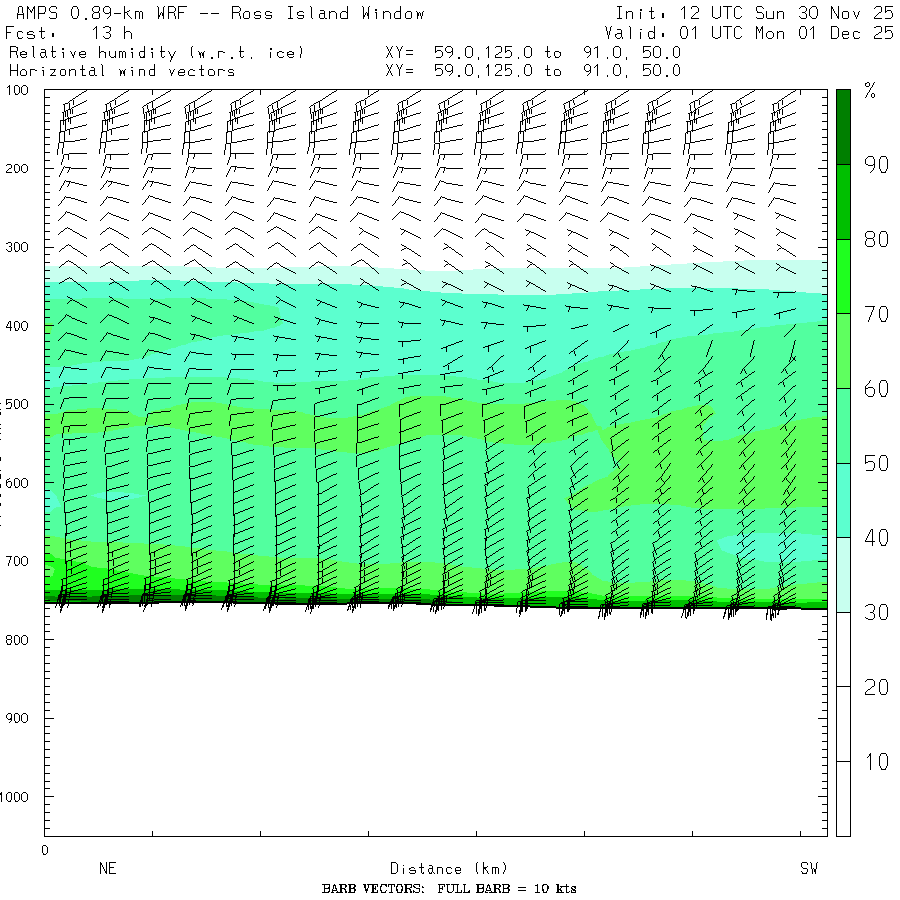Click the 'Relative humidity (w.r.t. ice)' label

click(156, 53)
